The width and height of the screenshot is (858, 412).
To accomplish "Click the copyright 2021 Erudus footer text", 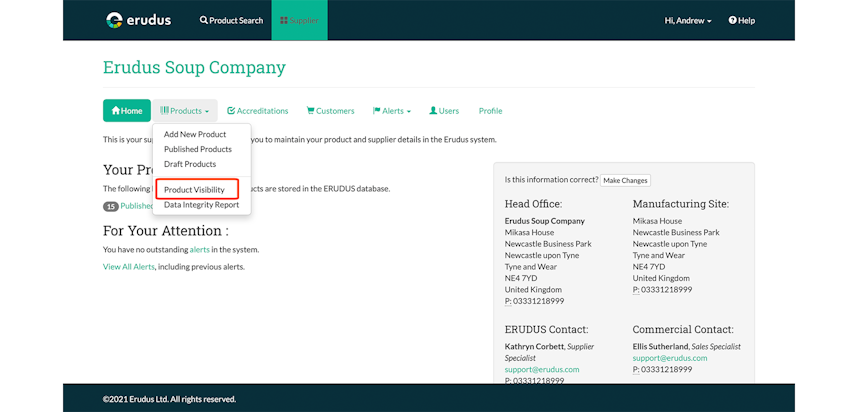I will [169, 399].
